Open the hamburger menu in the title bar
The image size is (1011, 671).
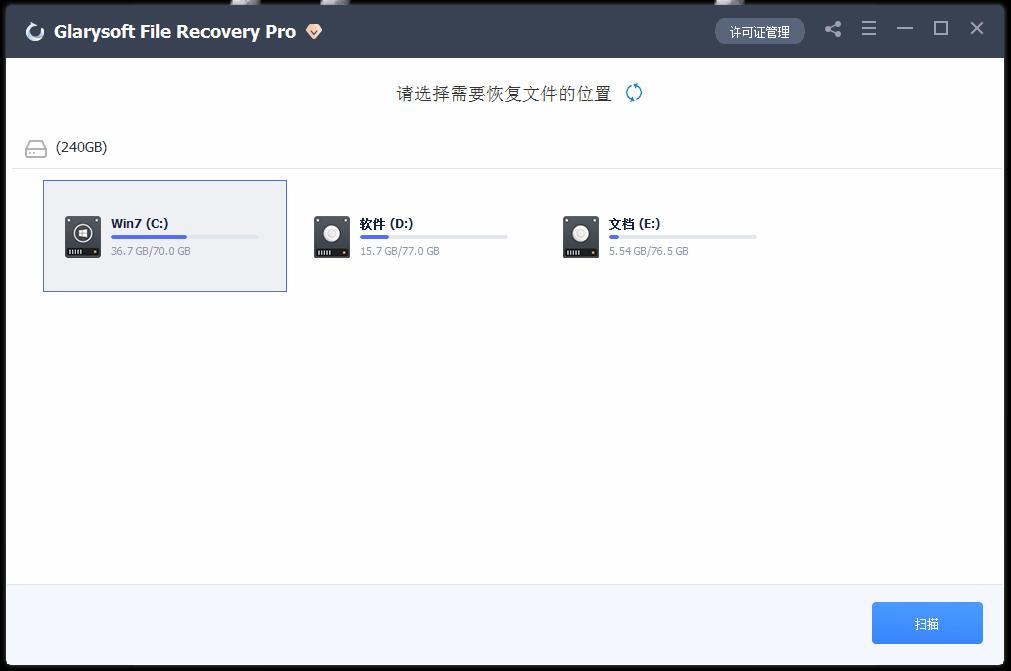point(869,29)
